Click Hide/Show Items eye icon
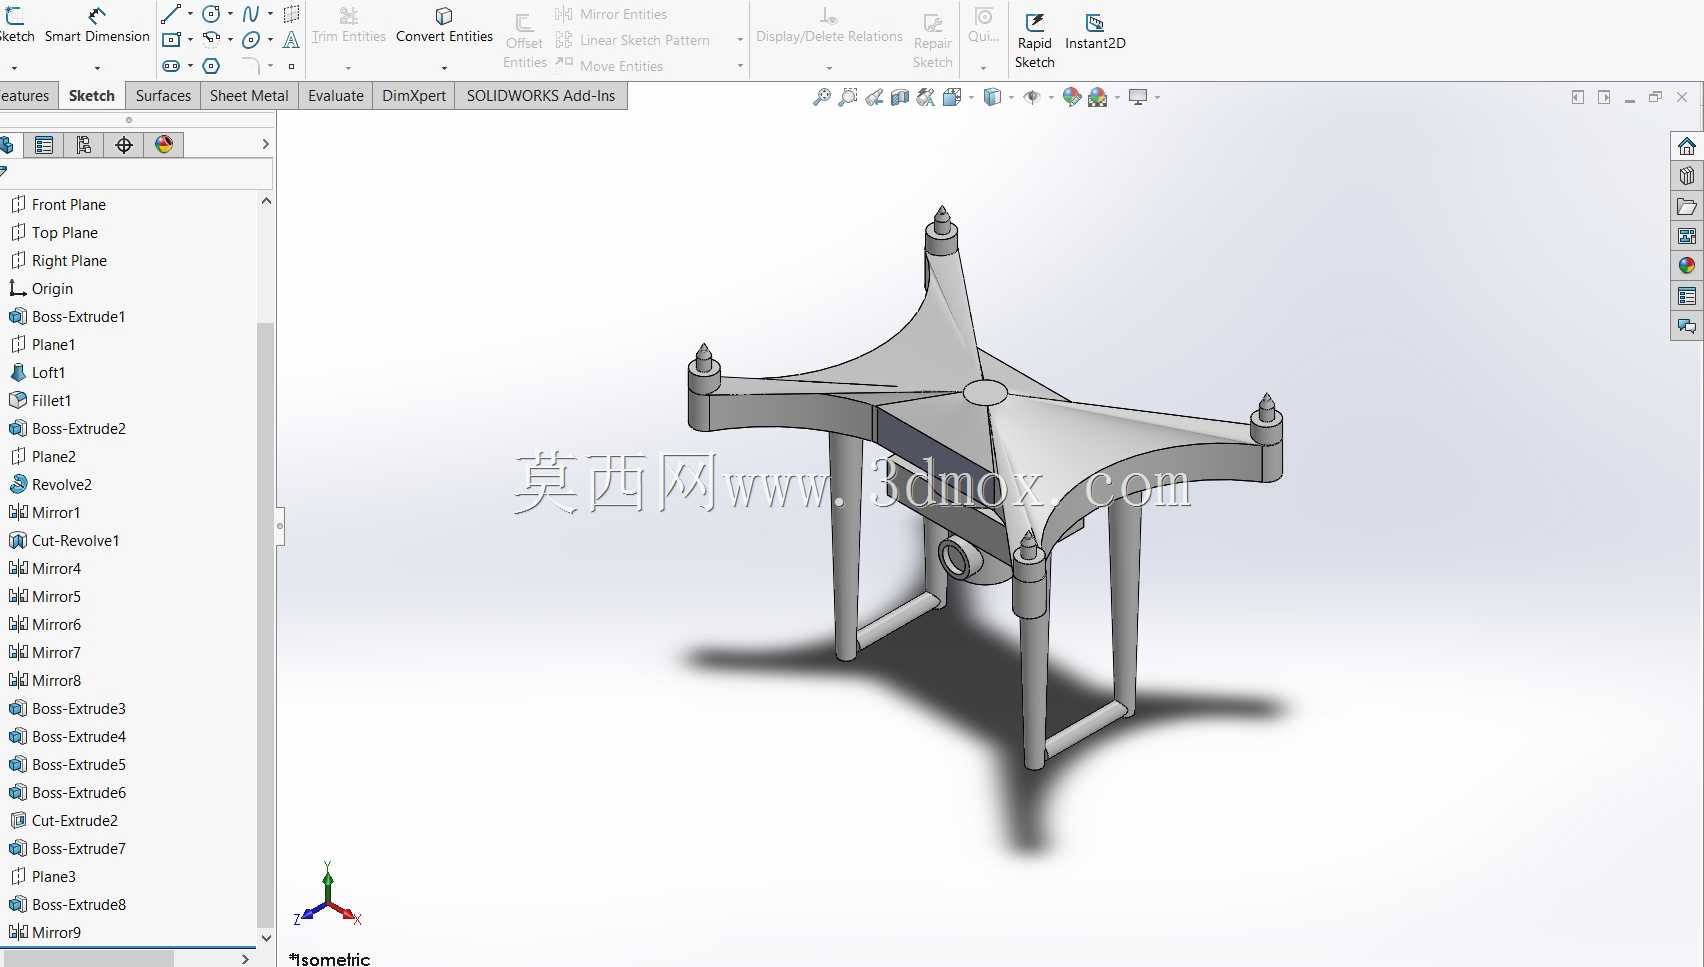 tap(1032, 97)
